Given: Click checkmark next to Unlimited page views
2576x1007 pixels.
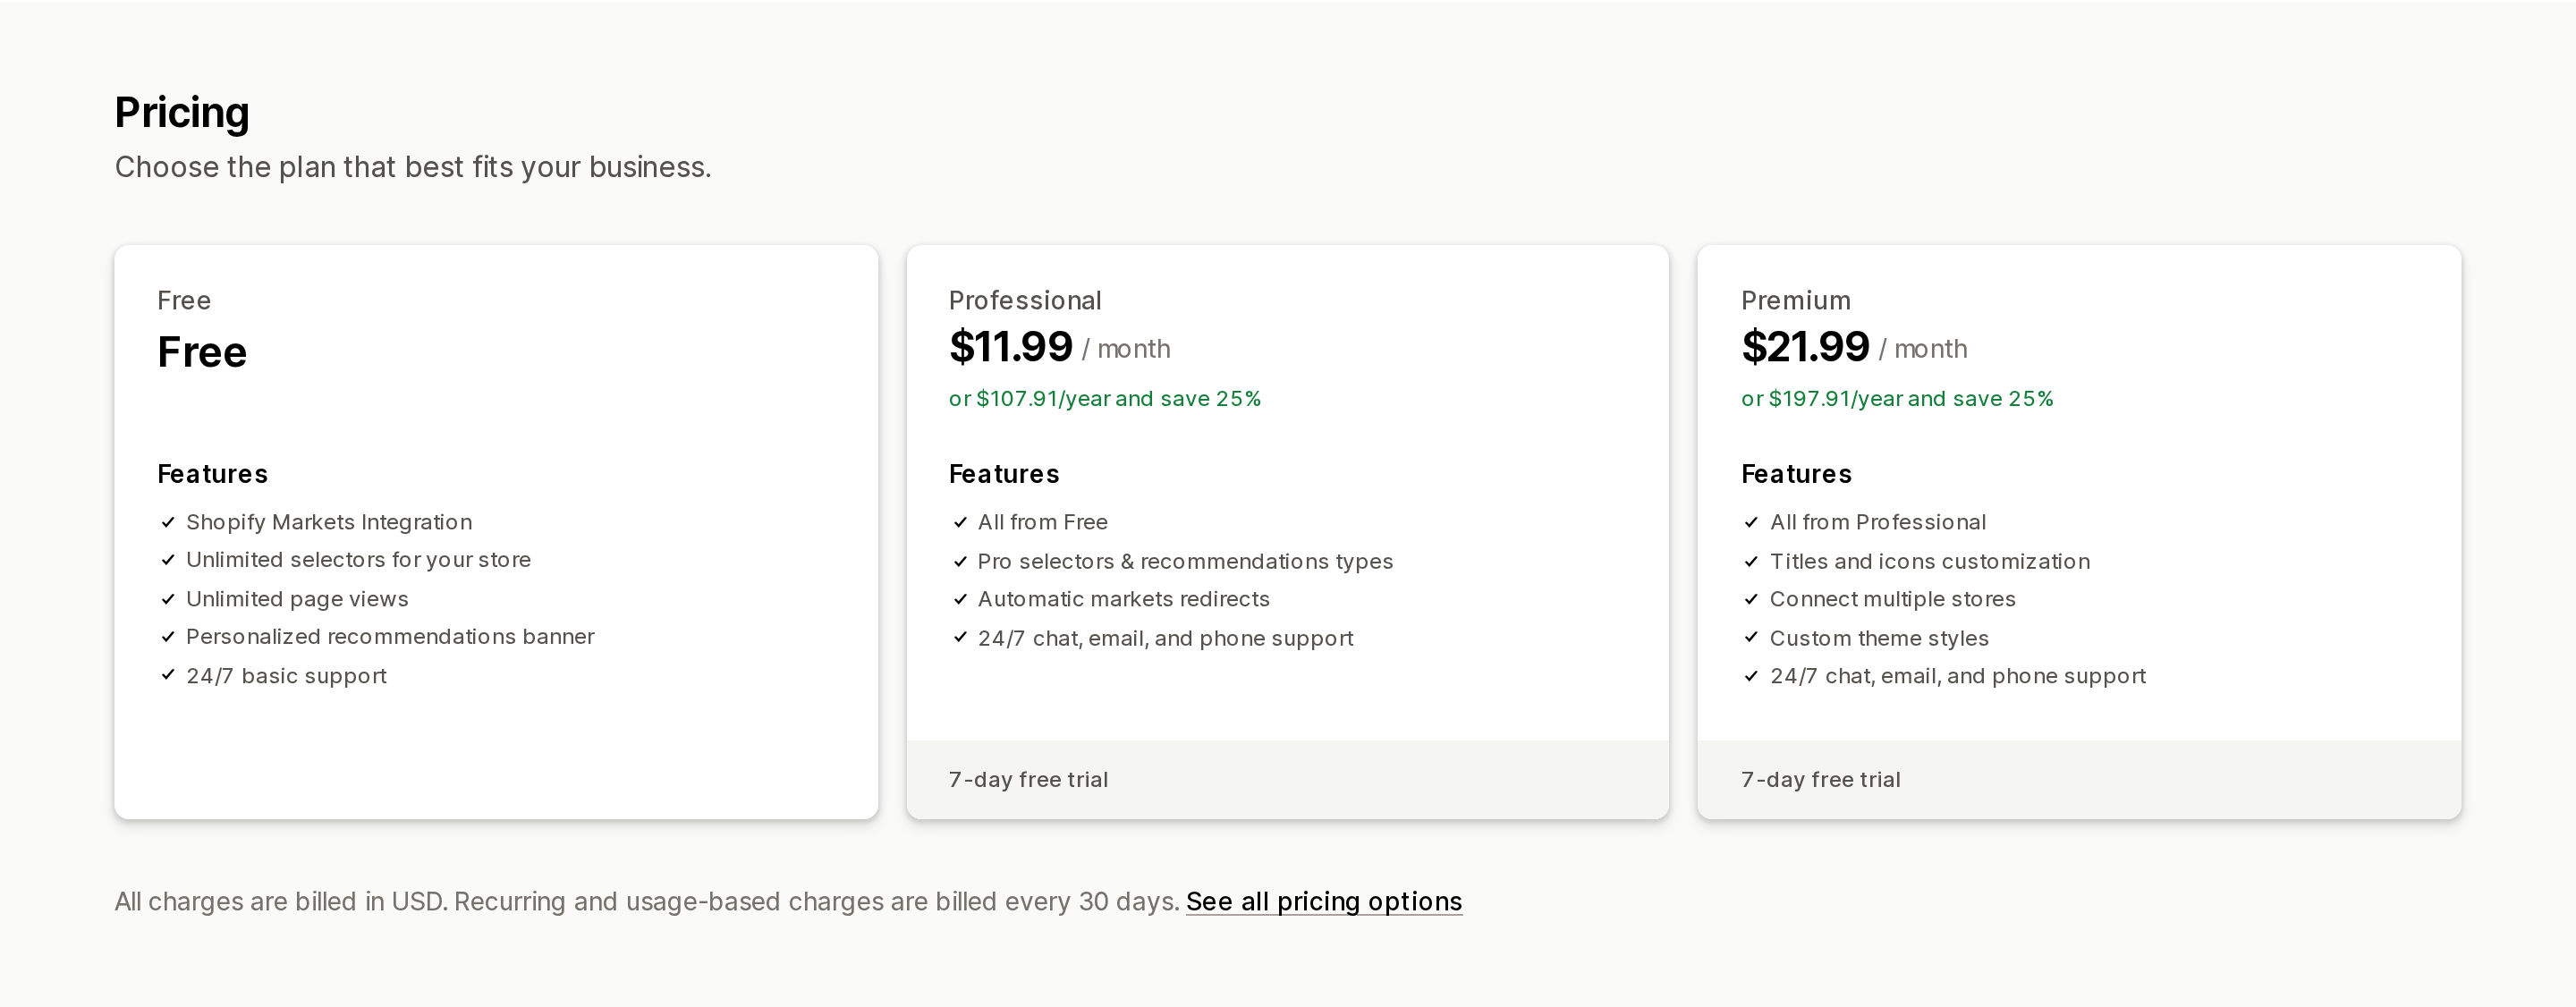Looking at the screenshot, I should pyautogui.click(x=168, y=599).
